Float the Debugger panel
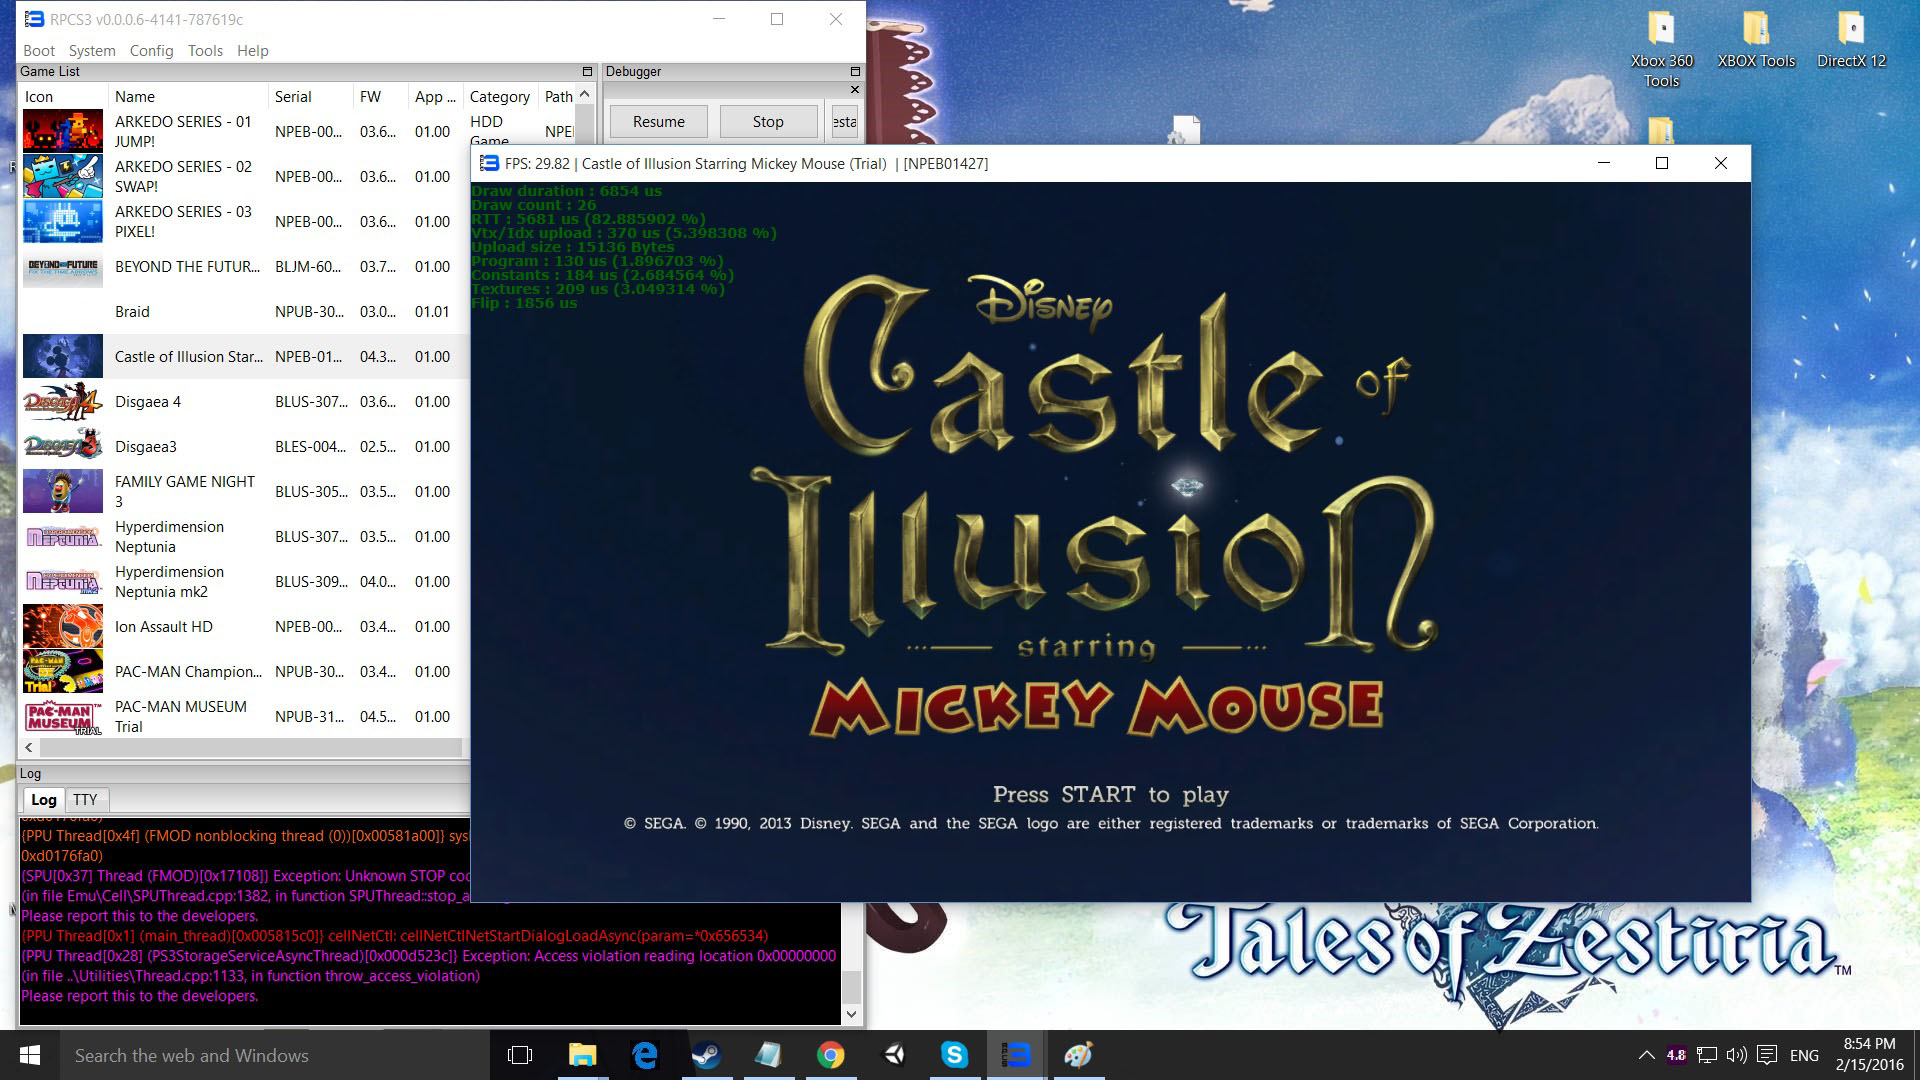The height and width of the screenshot is (1080, 1920). coord(855,72)
